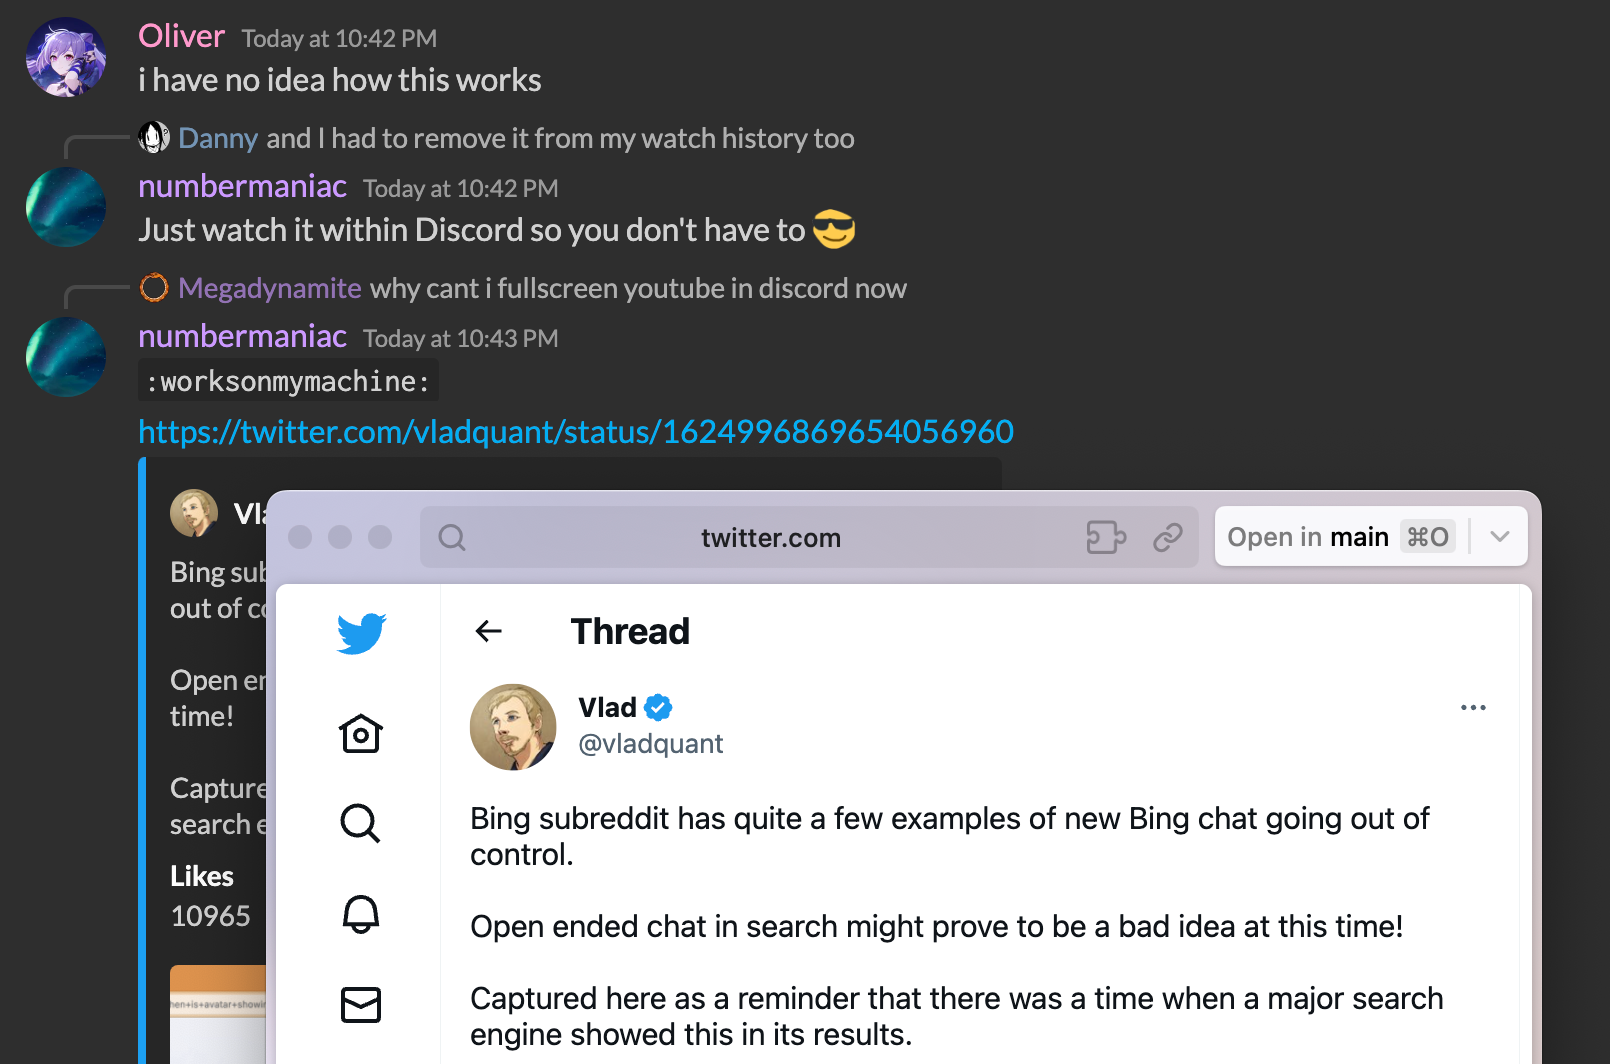1610x1064 pixels.
Task: Open Twitter Messages envelope
Action: (x=361, y=1004)
